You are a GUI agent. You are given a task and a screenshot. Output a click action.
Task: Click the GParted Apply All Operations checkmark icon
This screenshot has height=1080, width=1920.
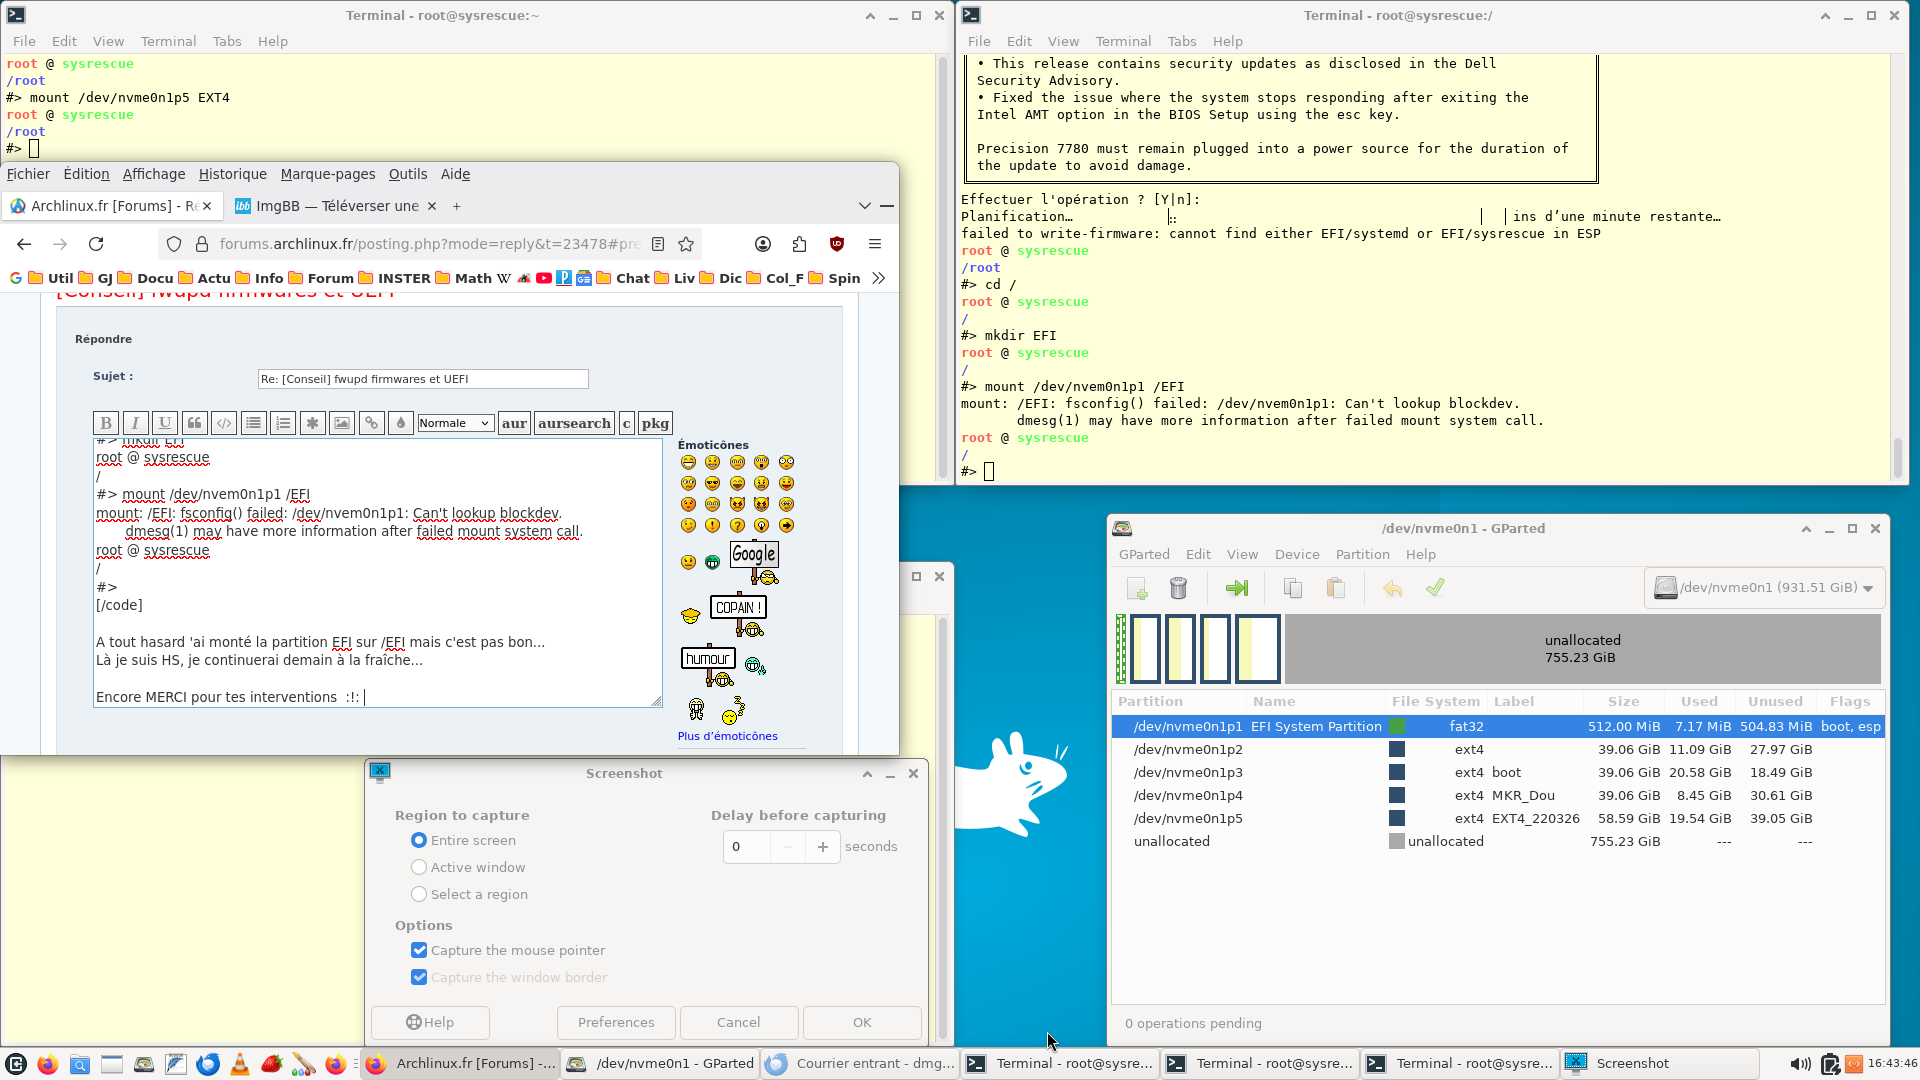pyautogui.click(x=1435, y=588)
